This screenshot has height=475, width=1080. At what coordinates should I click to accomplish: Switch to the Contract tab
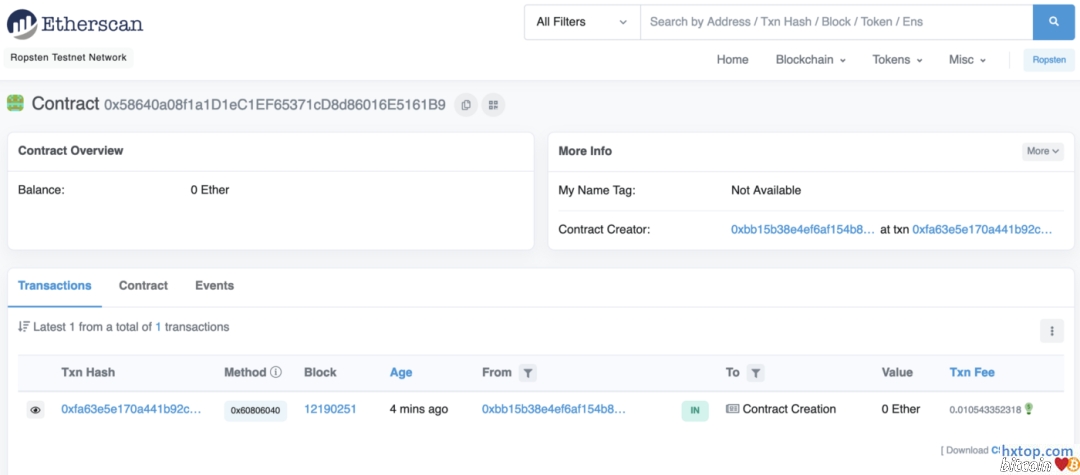[x=143, y=286]
